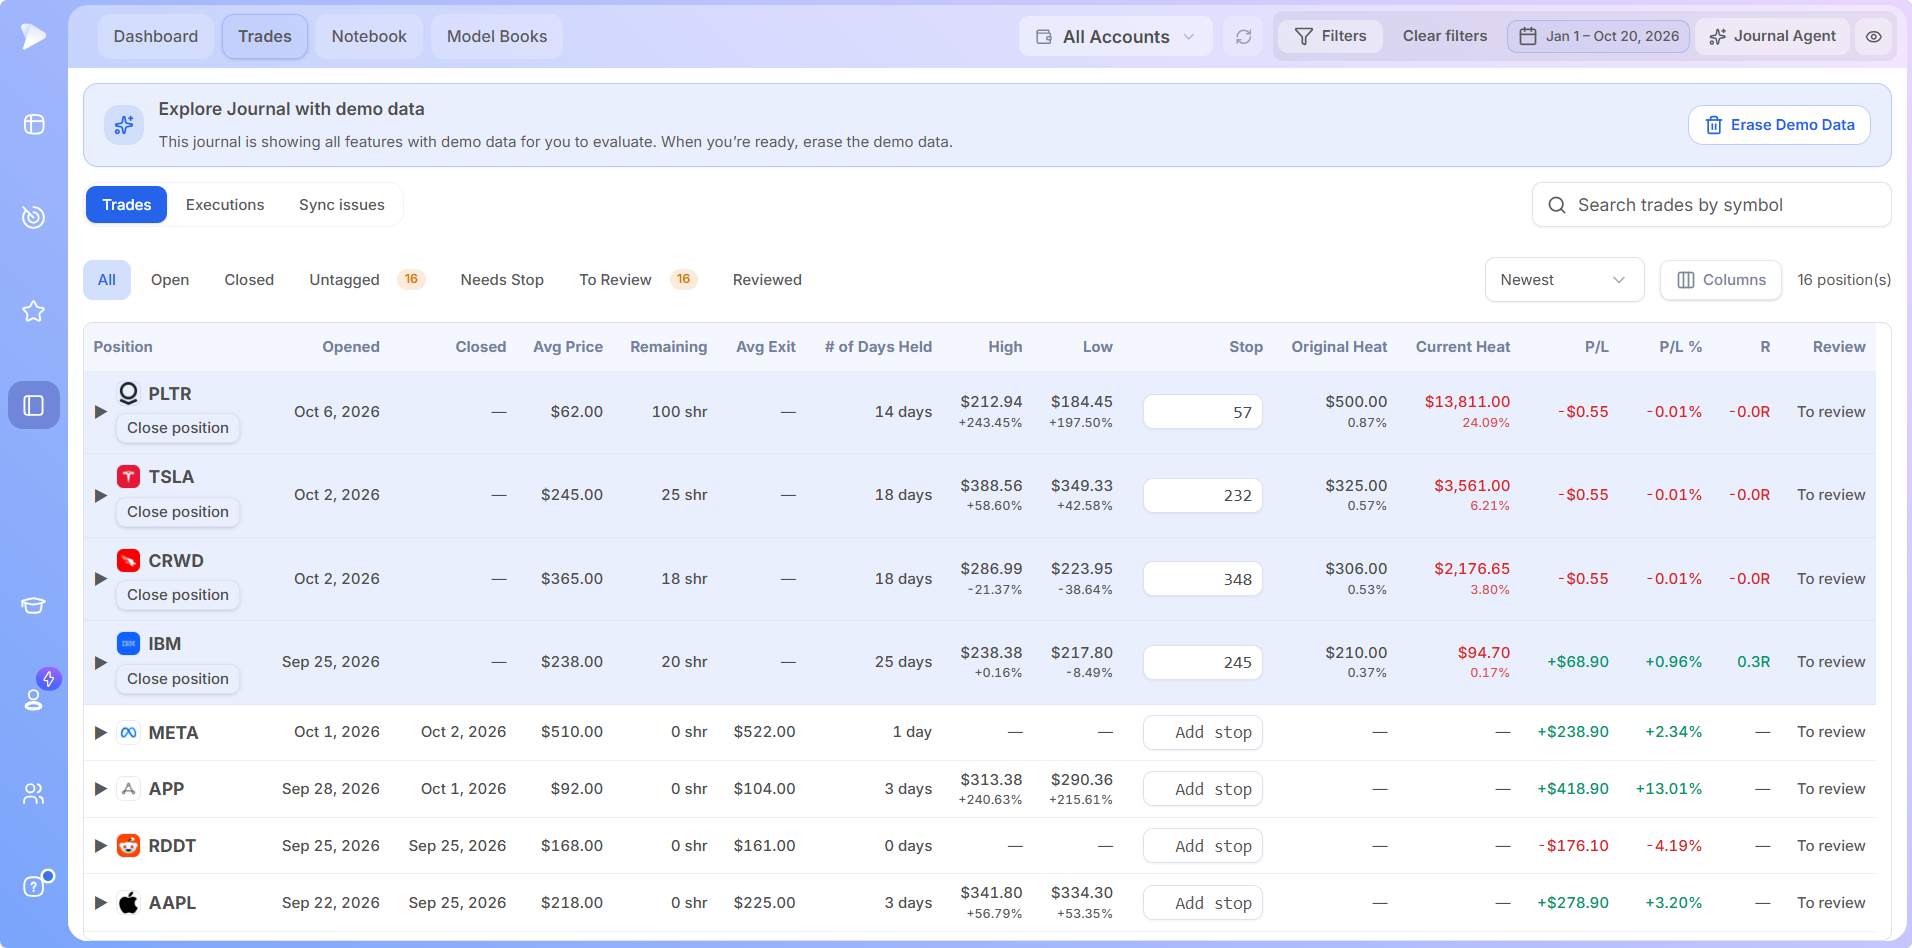
Task: Click the Erase Demo Data button
Action: [1779, 125]
